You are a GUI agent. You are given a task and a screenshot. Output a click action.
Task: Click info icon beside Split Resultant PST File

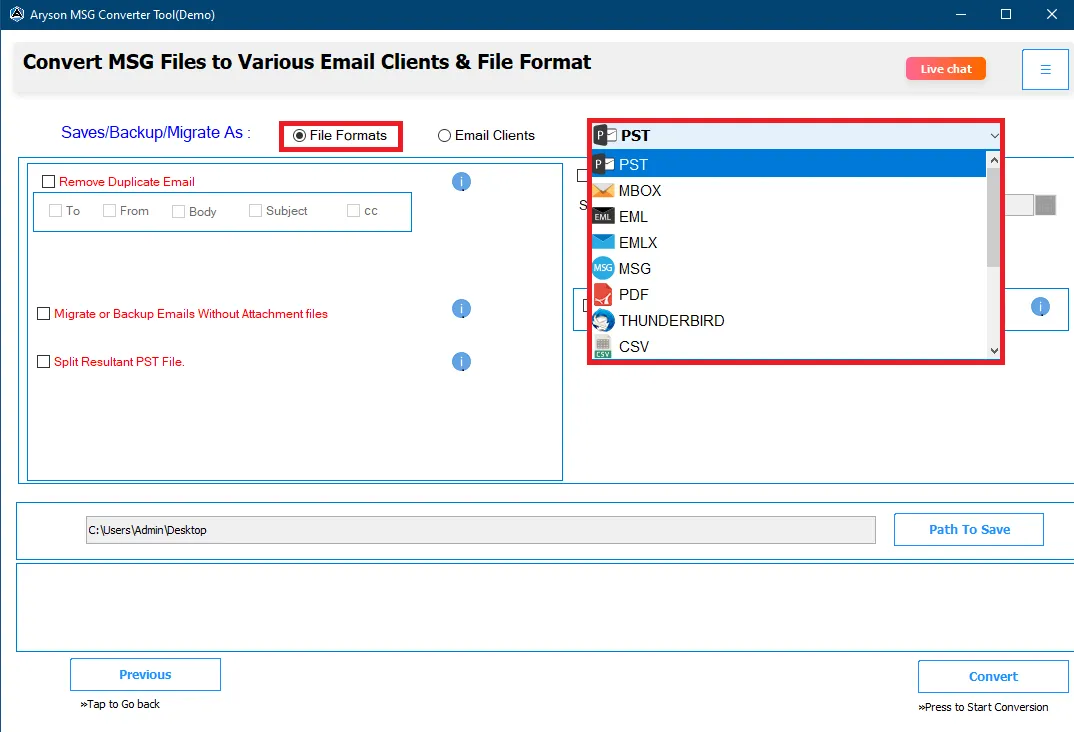pos(462,362)
